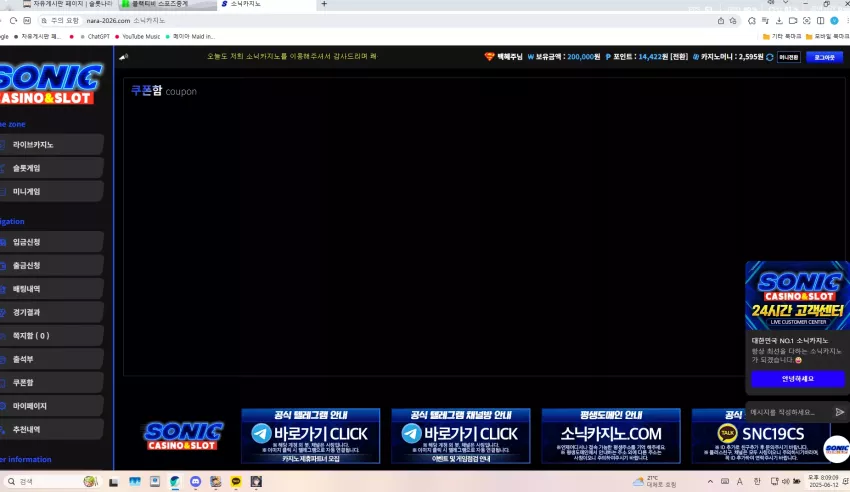Viewport: 850px width, 492px height.
Task: Click the browser profile avatar
Action: 834,21
